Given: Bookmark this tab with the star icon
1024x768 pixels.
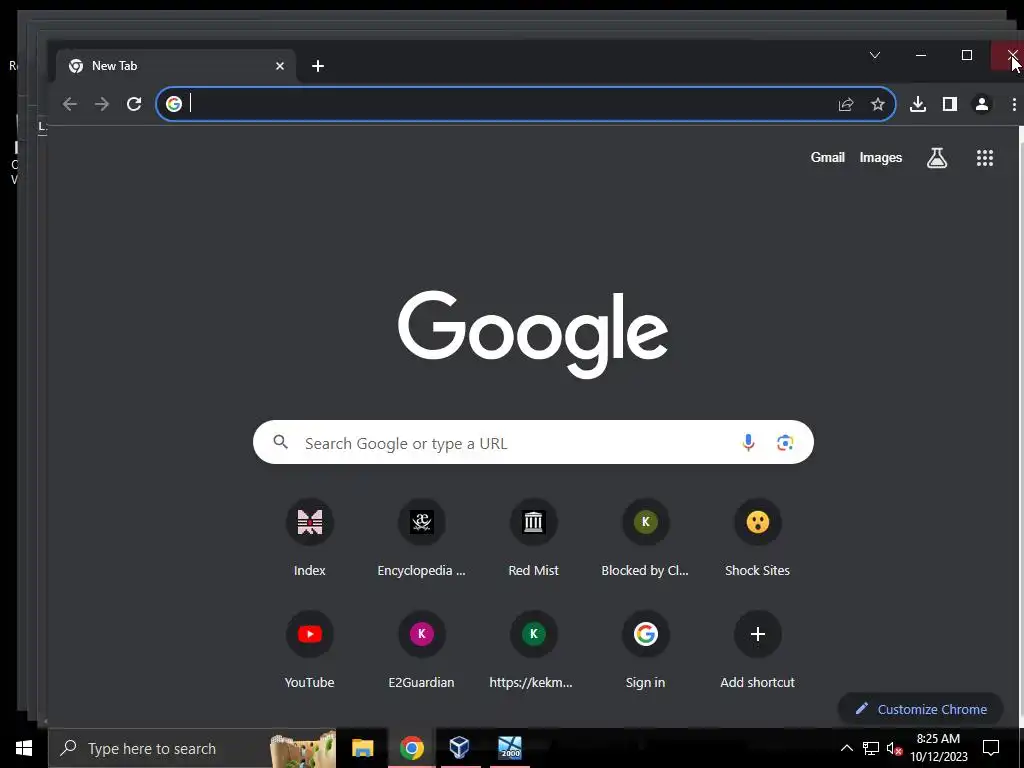Looking at the screenshot, I should (x=878, y=104).
